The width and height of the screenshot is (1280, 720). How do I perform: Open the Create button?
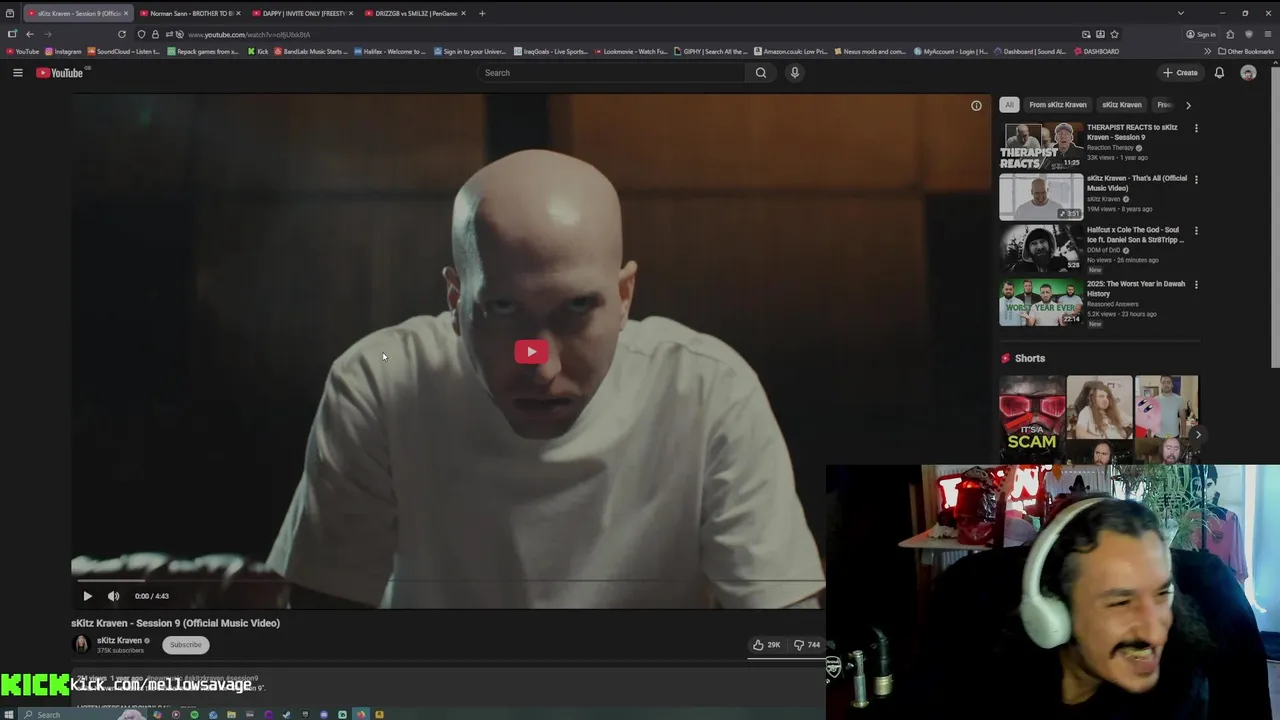pyautogui.click(x=1180, y=73)
